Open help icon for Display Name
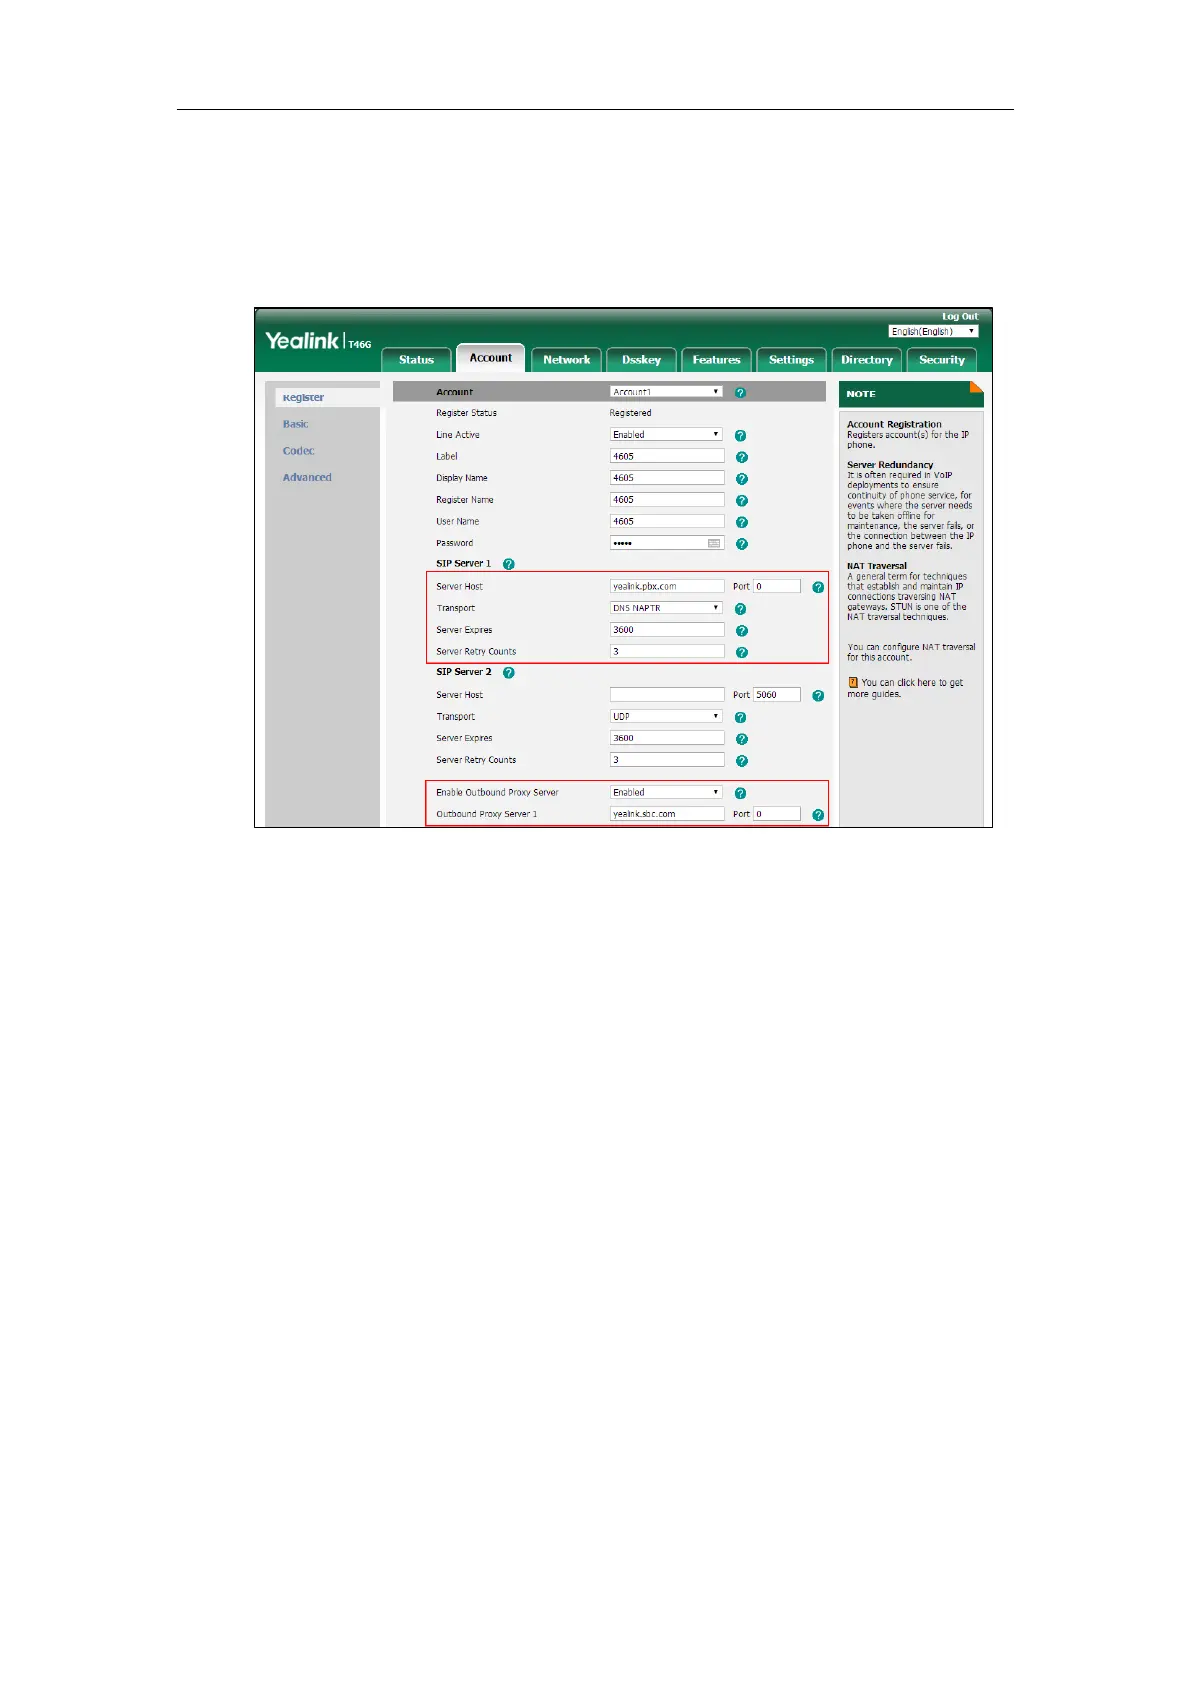This screenshot has width=1191, height=1684. [741, 479]
